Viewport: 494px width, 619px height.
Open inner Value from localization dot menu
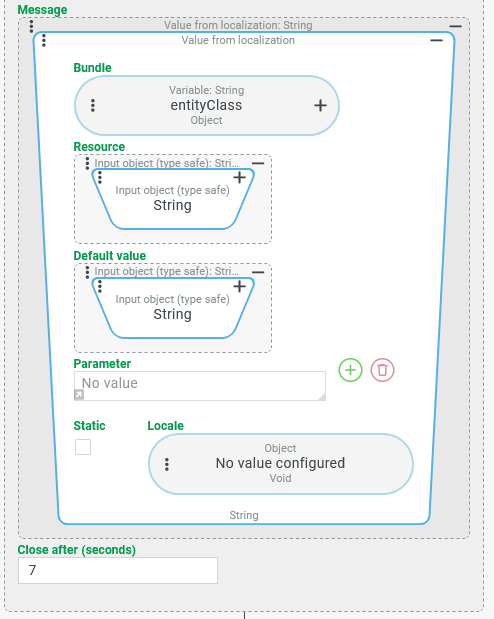(44, 40)
